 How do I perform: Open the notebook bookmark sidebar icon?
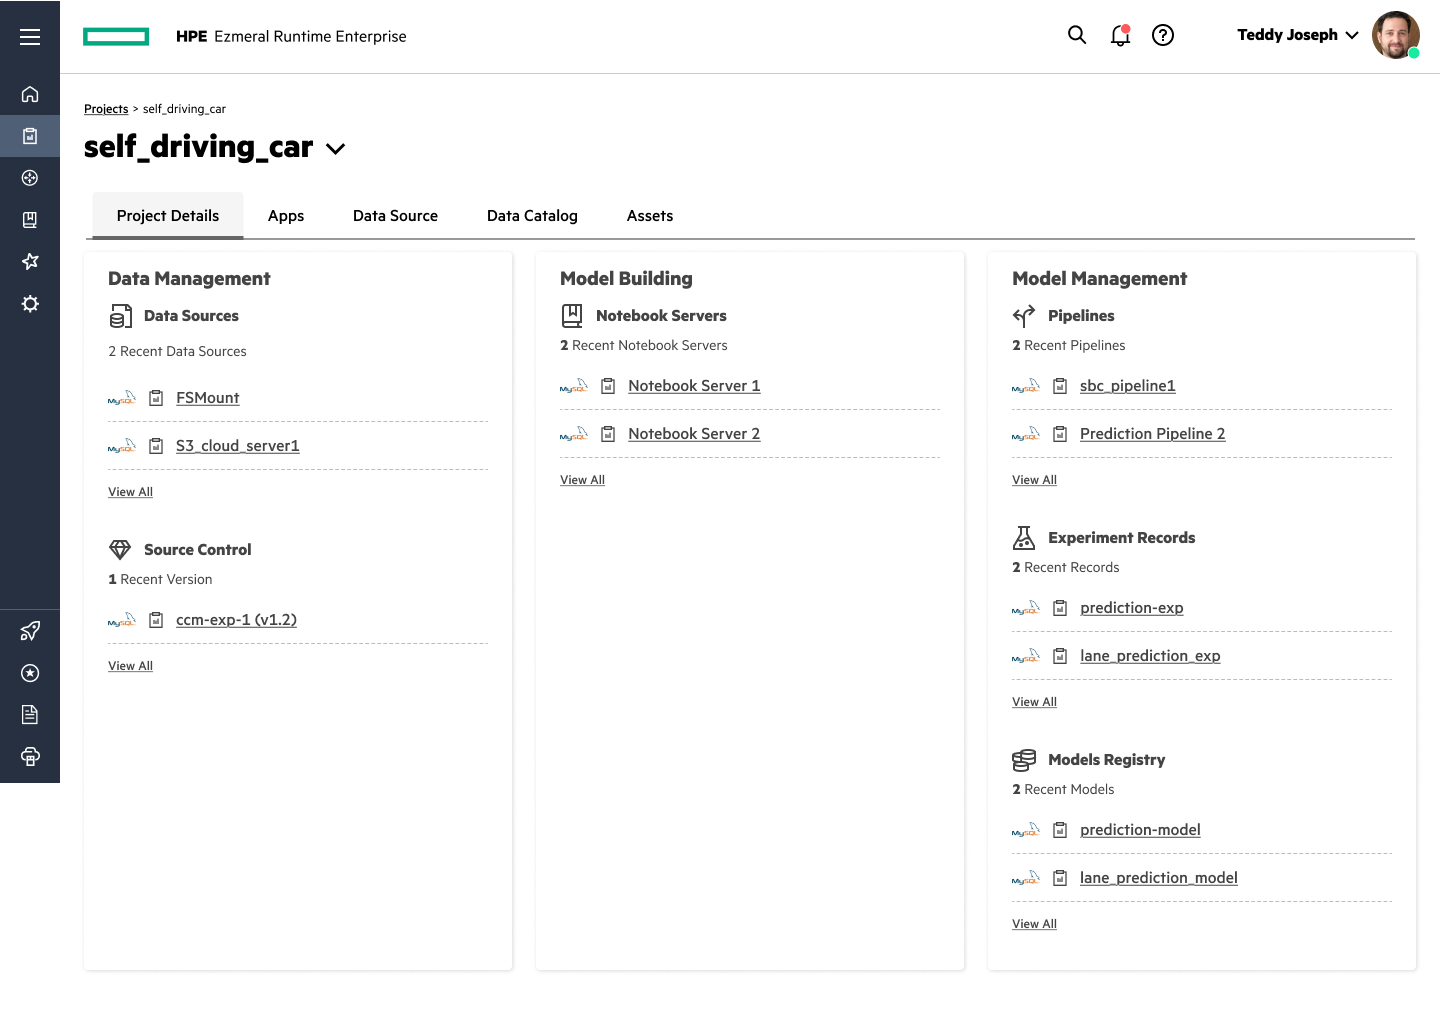(x=30, y=220)
